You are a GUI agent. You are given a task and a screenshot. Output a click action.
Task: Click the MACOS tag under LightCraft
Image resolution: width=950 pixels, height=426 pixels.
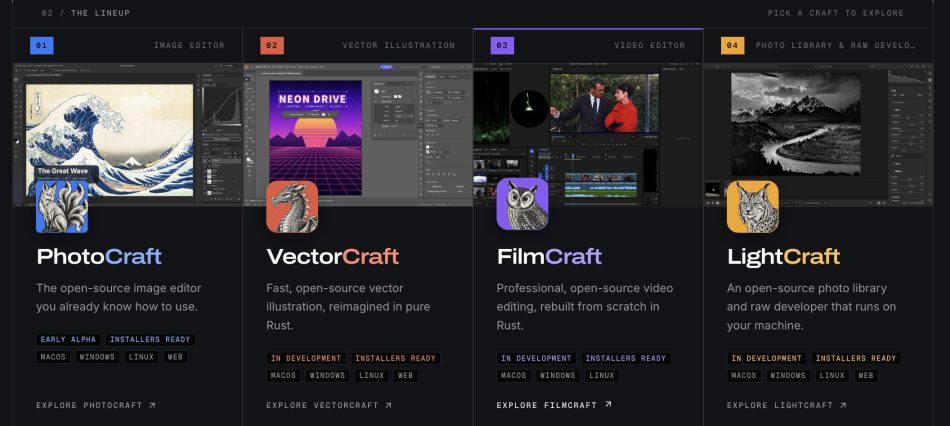tap(744, 376)
